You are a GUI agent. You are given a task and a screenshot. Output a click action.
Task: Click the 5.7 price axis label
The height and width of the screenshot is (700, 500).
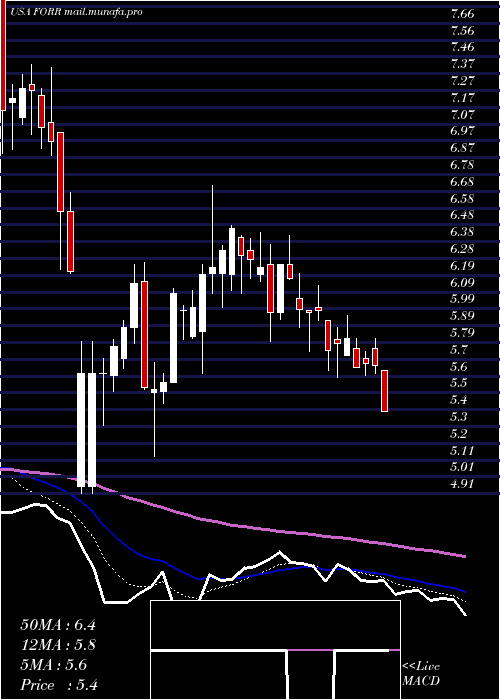click(460, 350)
